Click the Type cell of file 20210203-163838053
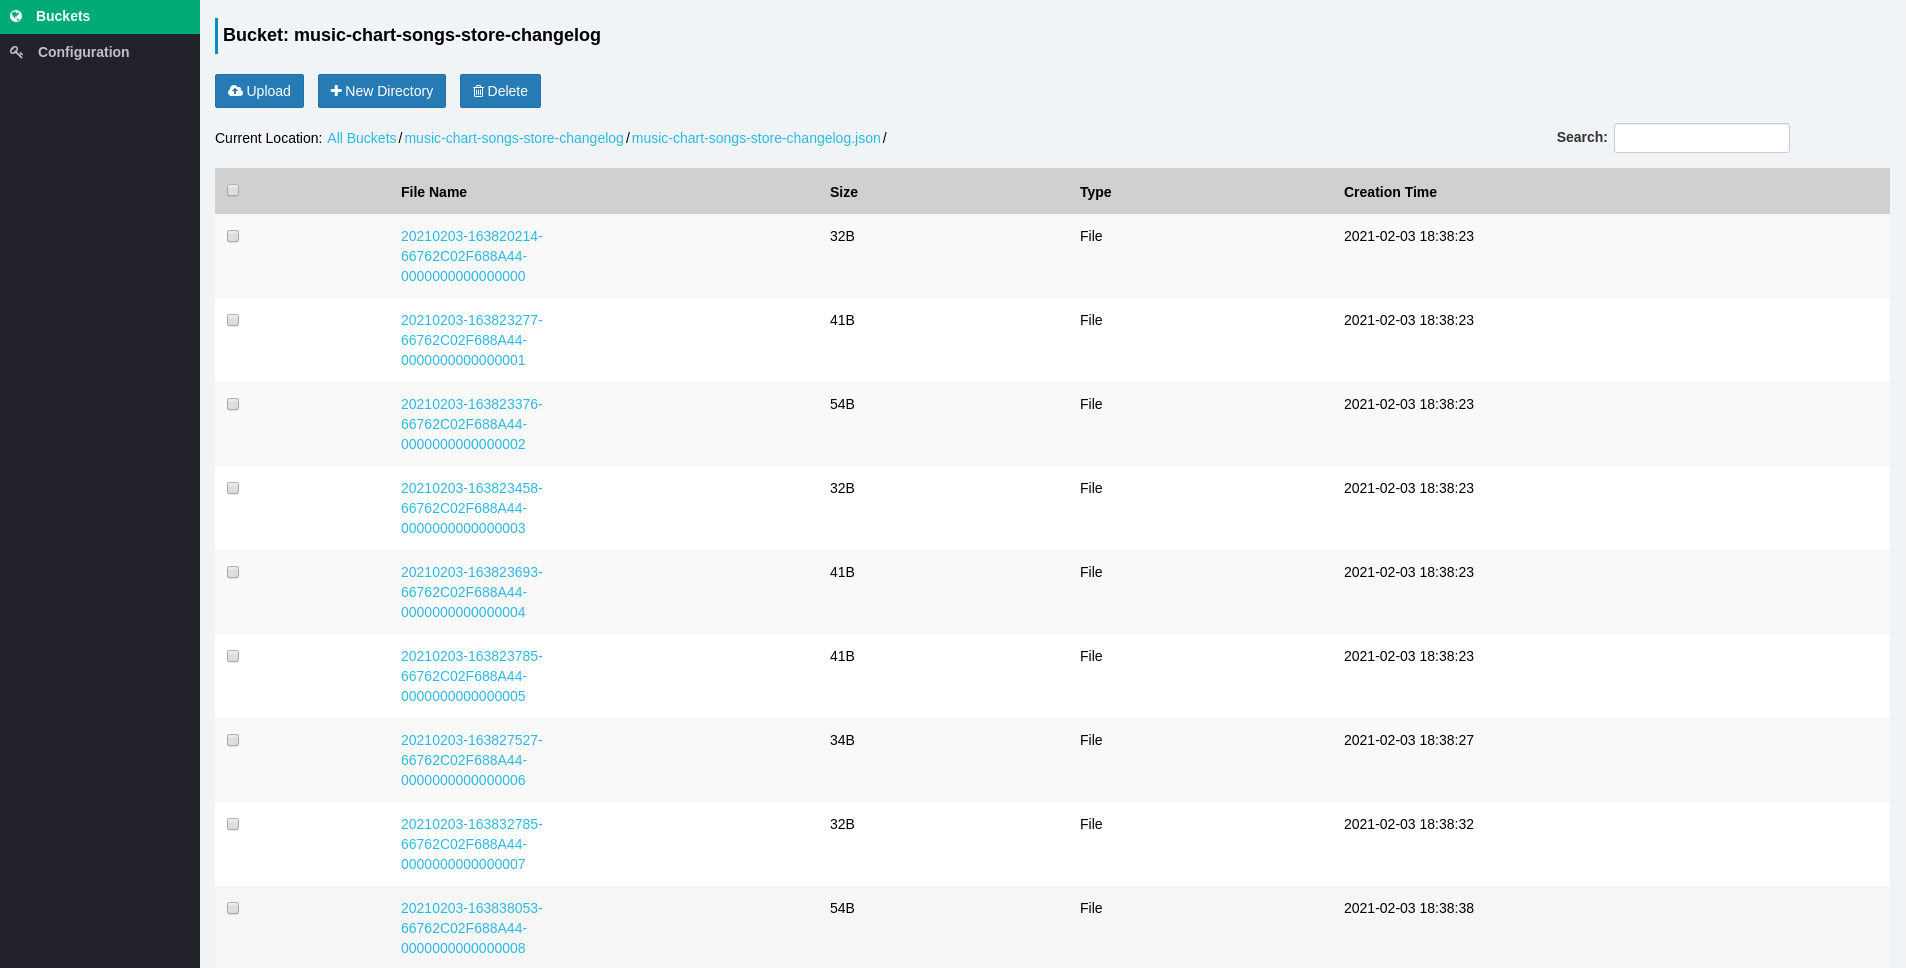This screenshot has height=968, width=1906. 1091,908
